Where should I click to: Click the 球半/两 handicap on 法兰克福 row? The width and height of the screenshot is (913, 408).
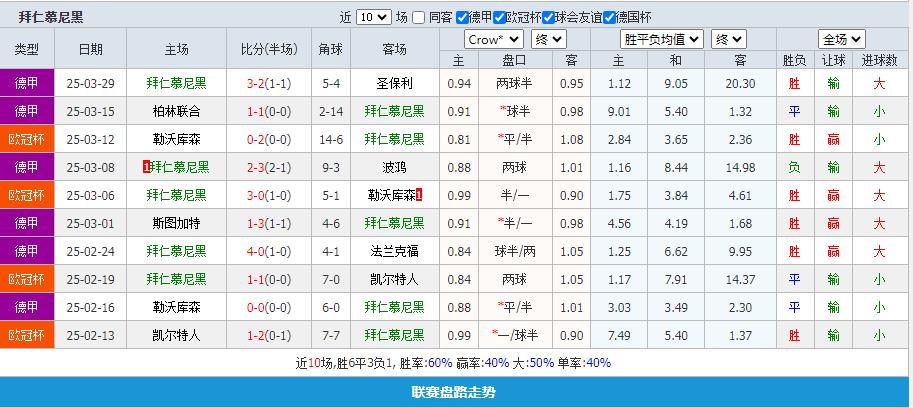click(x=514, y=251)
